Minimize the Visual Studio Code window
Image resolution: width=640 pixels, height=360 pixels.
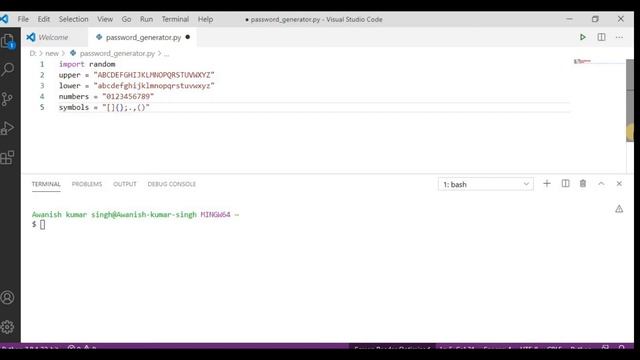point(569,19)
